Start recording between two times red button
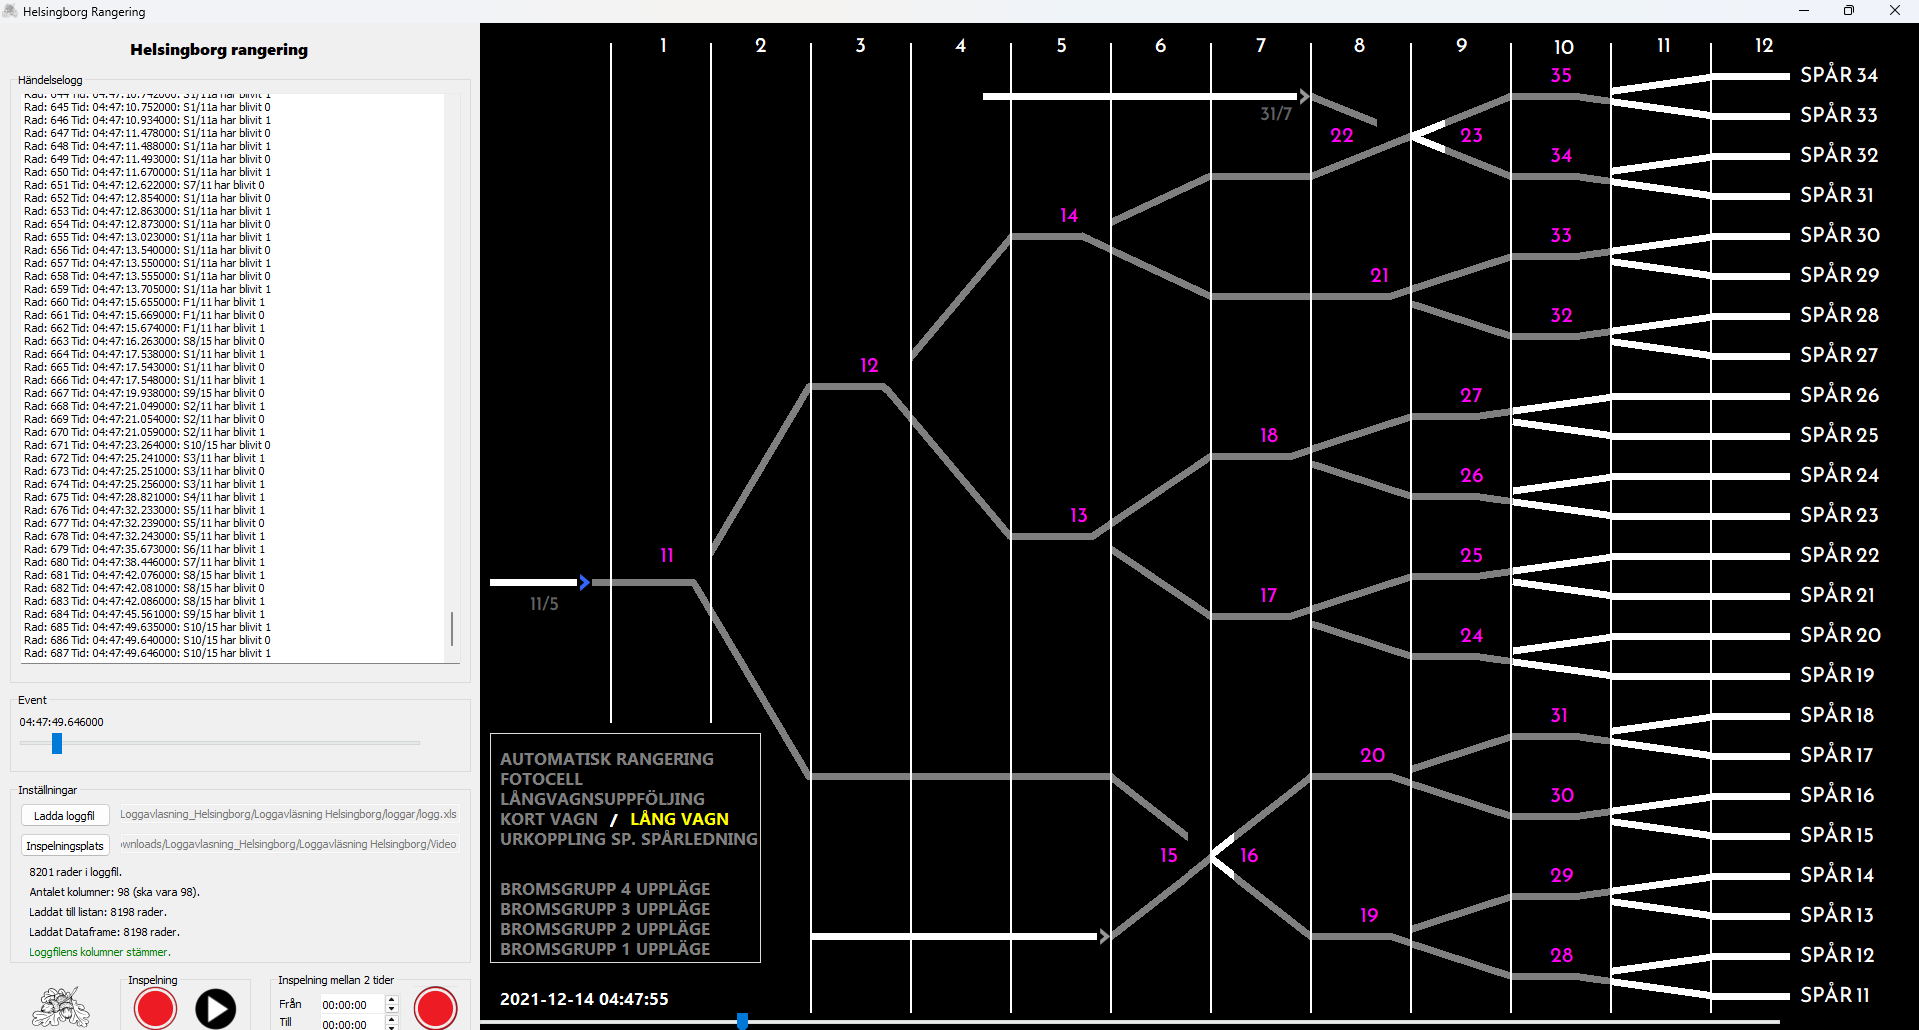Image resolution: width=1919 pixels, height=1030 pixels. point(435,1007)
